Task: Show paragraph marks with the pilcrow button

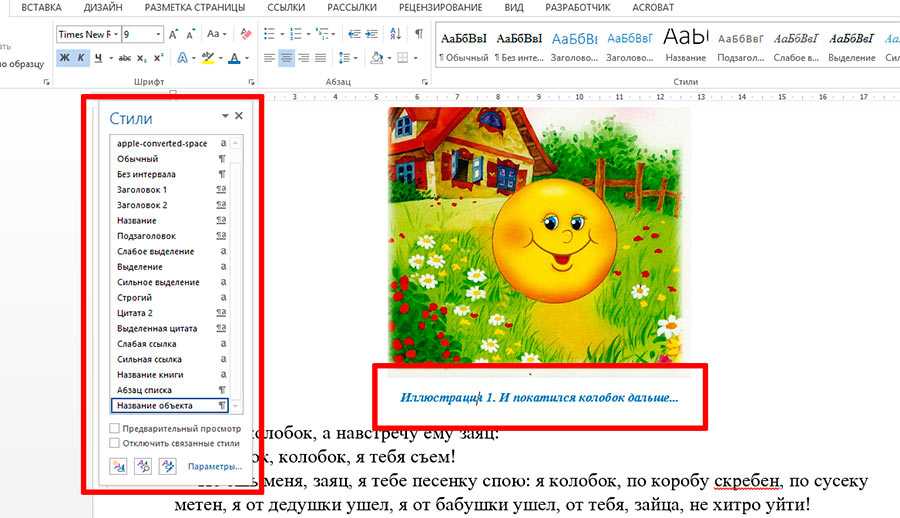Action: click(418, 34)
